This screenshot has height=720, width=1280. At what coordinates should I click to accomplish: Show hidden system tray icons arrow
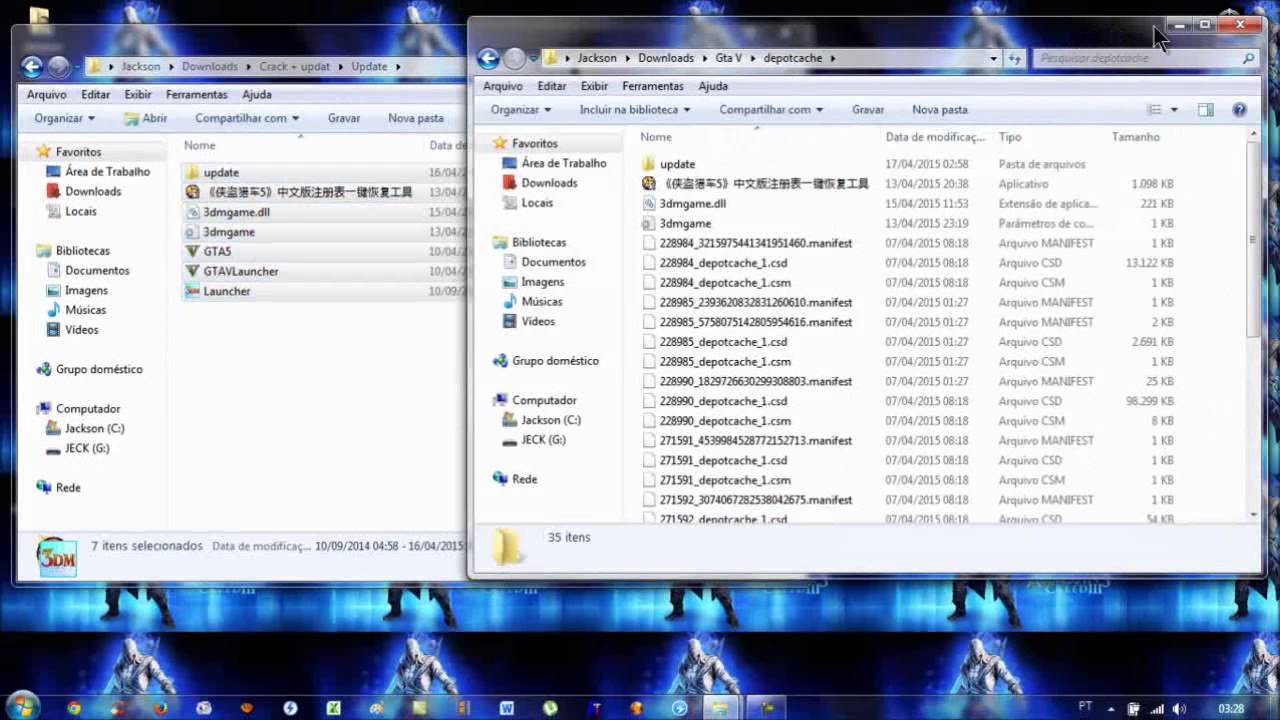coord(1111,709)
